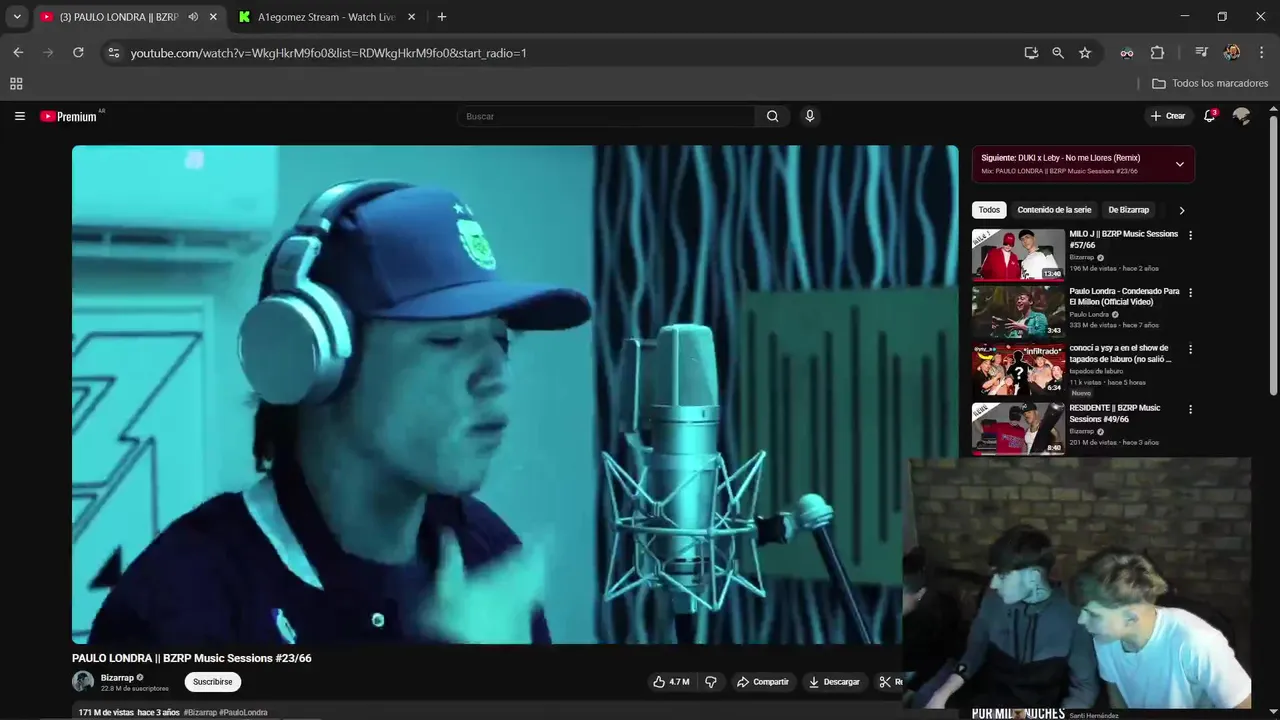Install app icon in address bar
Image resolution: width=1280 pixels, height=720 pixels.
pyautogui.click(x=1031, y=53)
